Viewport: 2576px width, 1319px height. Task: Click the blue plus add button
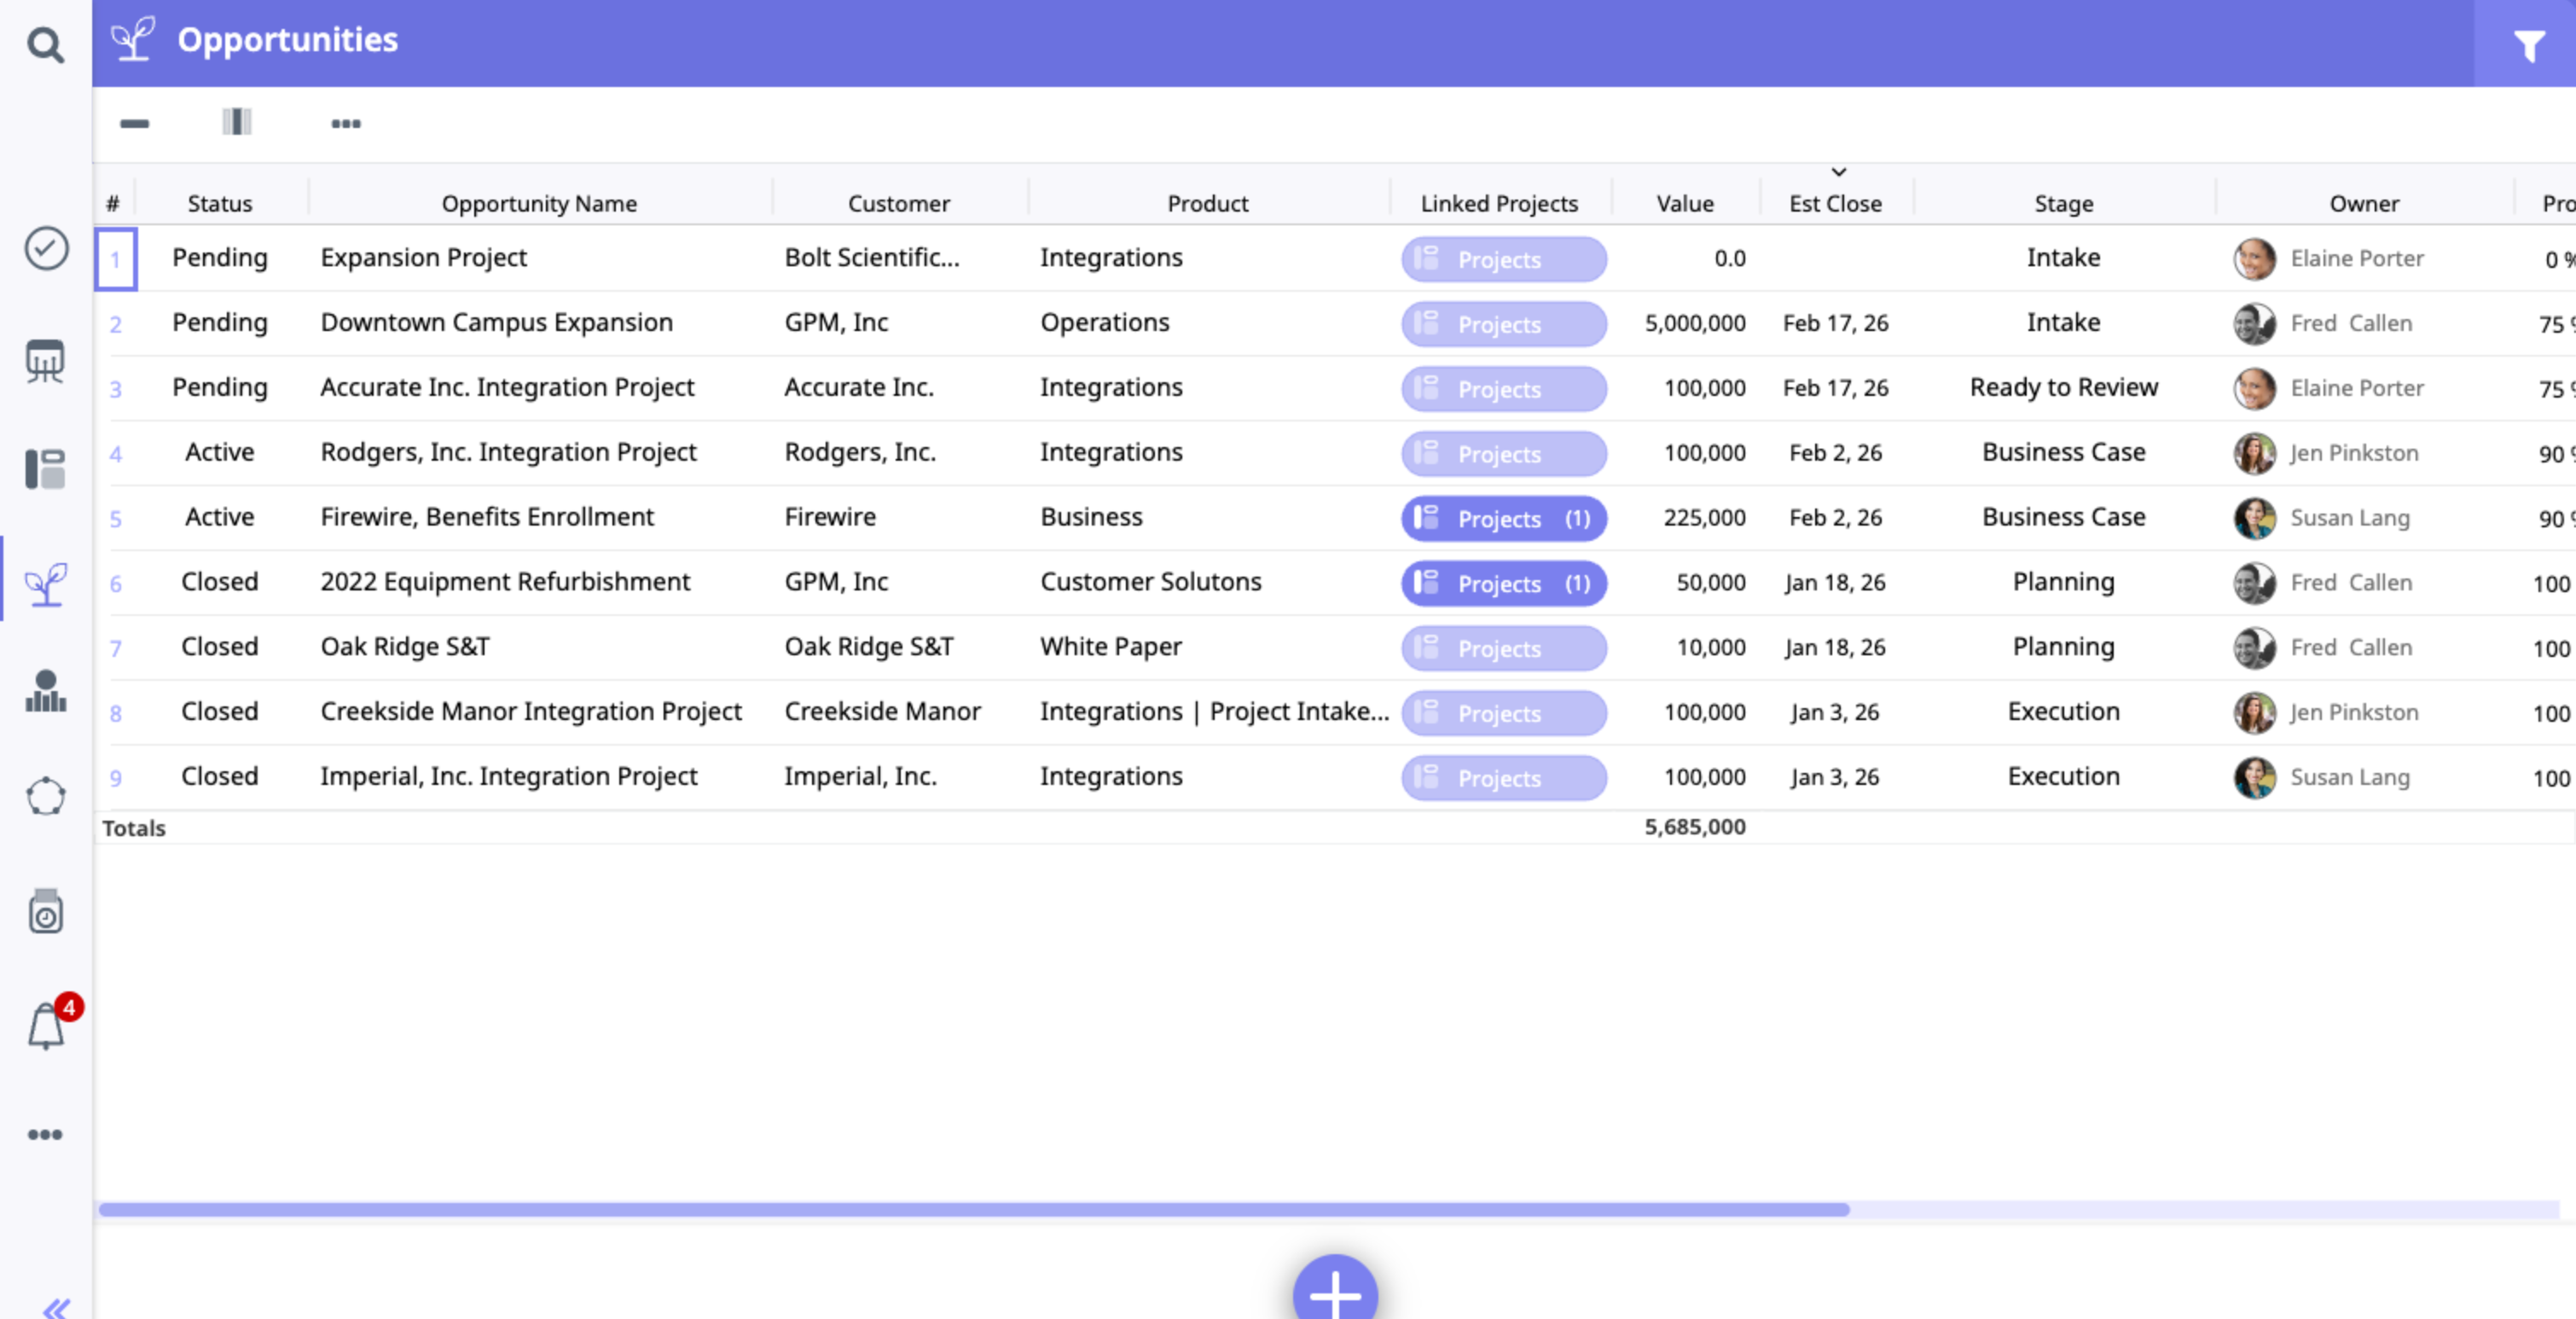coord(1334,1294)
